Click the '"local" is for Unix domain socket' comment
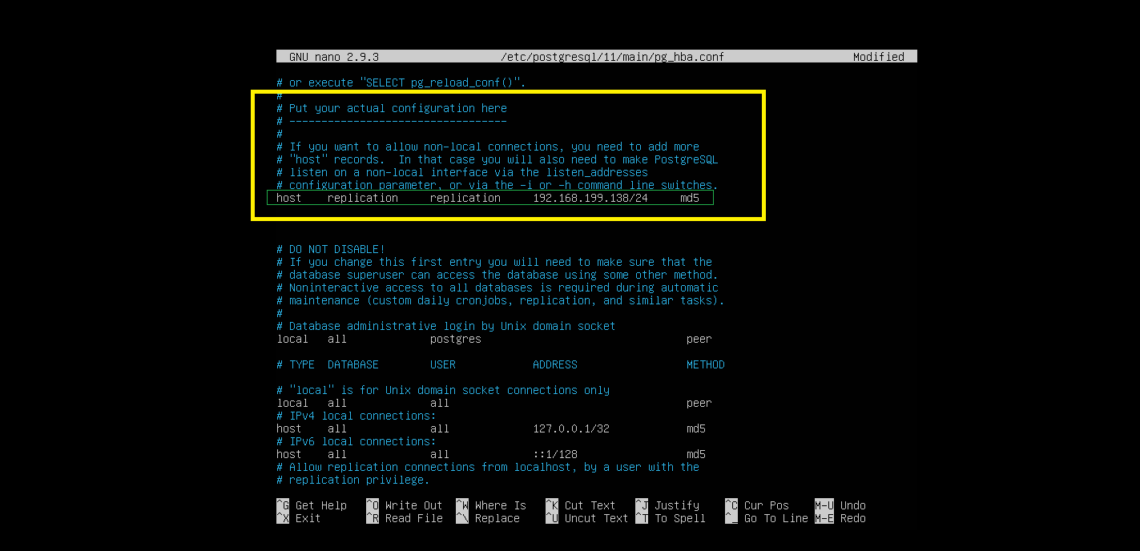1140x551 pixels. pyautogui.click(x=443, y=390)
